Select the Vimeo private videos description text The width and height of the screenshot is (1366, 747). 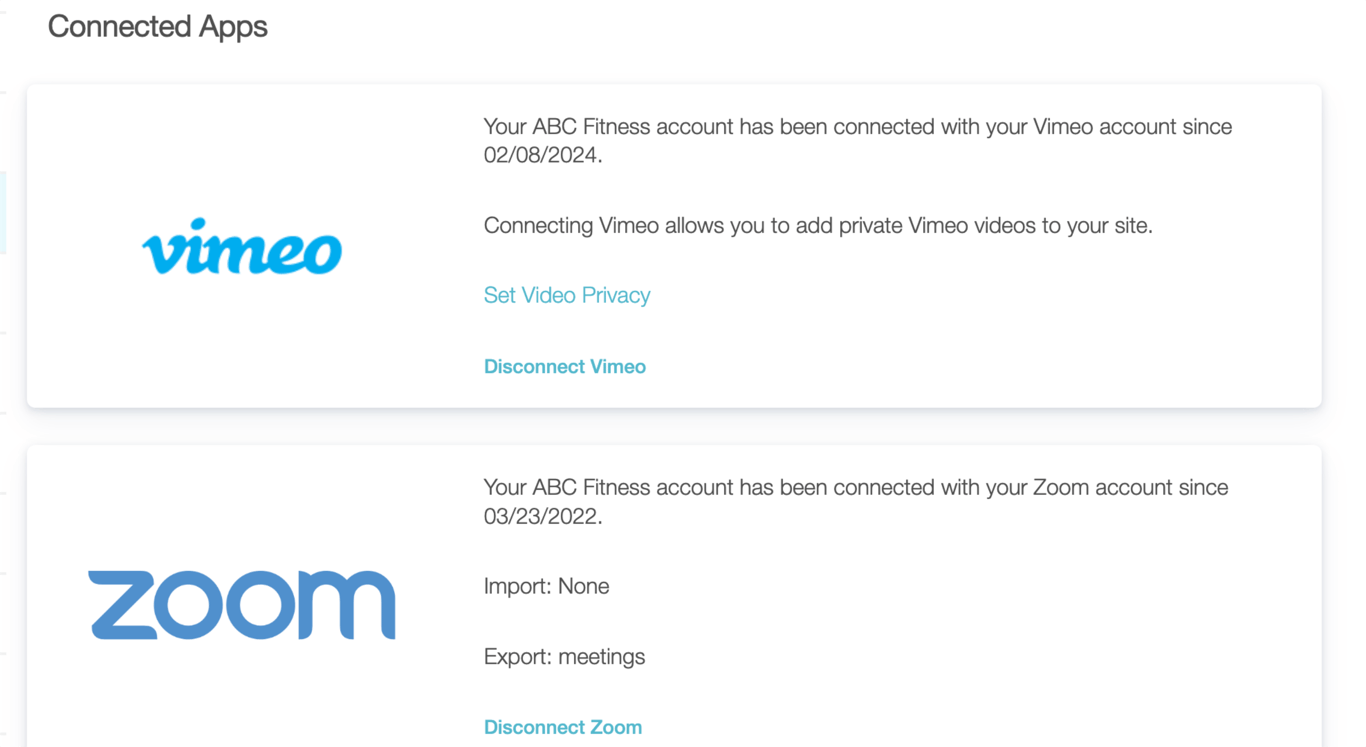817,225
